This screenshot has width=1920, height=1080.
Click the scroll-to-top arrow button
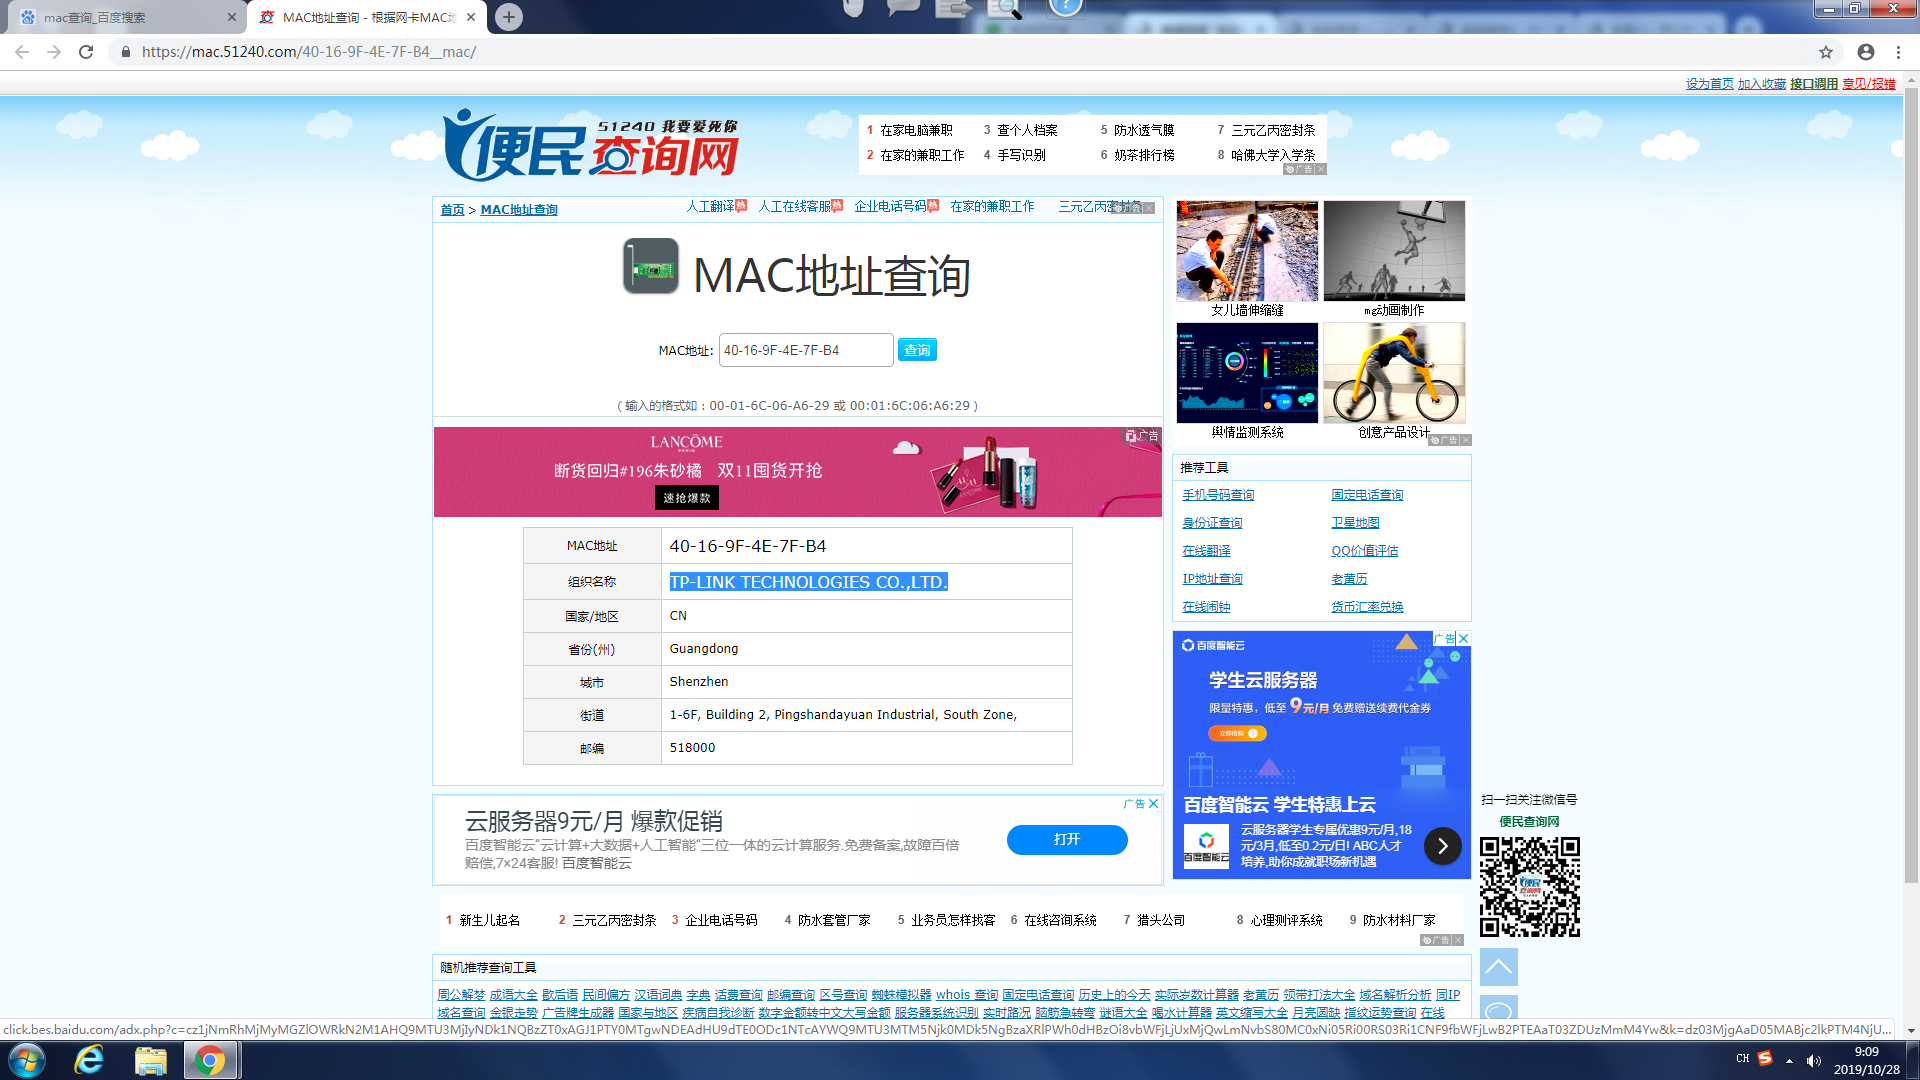[x=1498, y=967]
